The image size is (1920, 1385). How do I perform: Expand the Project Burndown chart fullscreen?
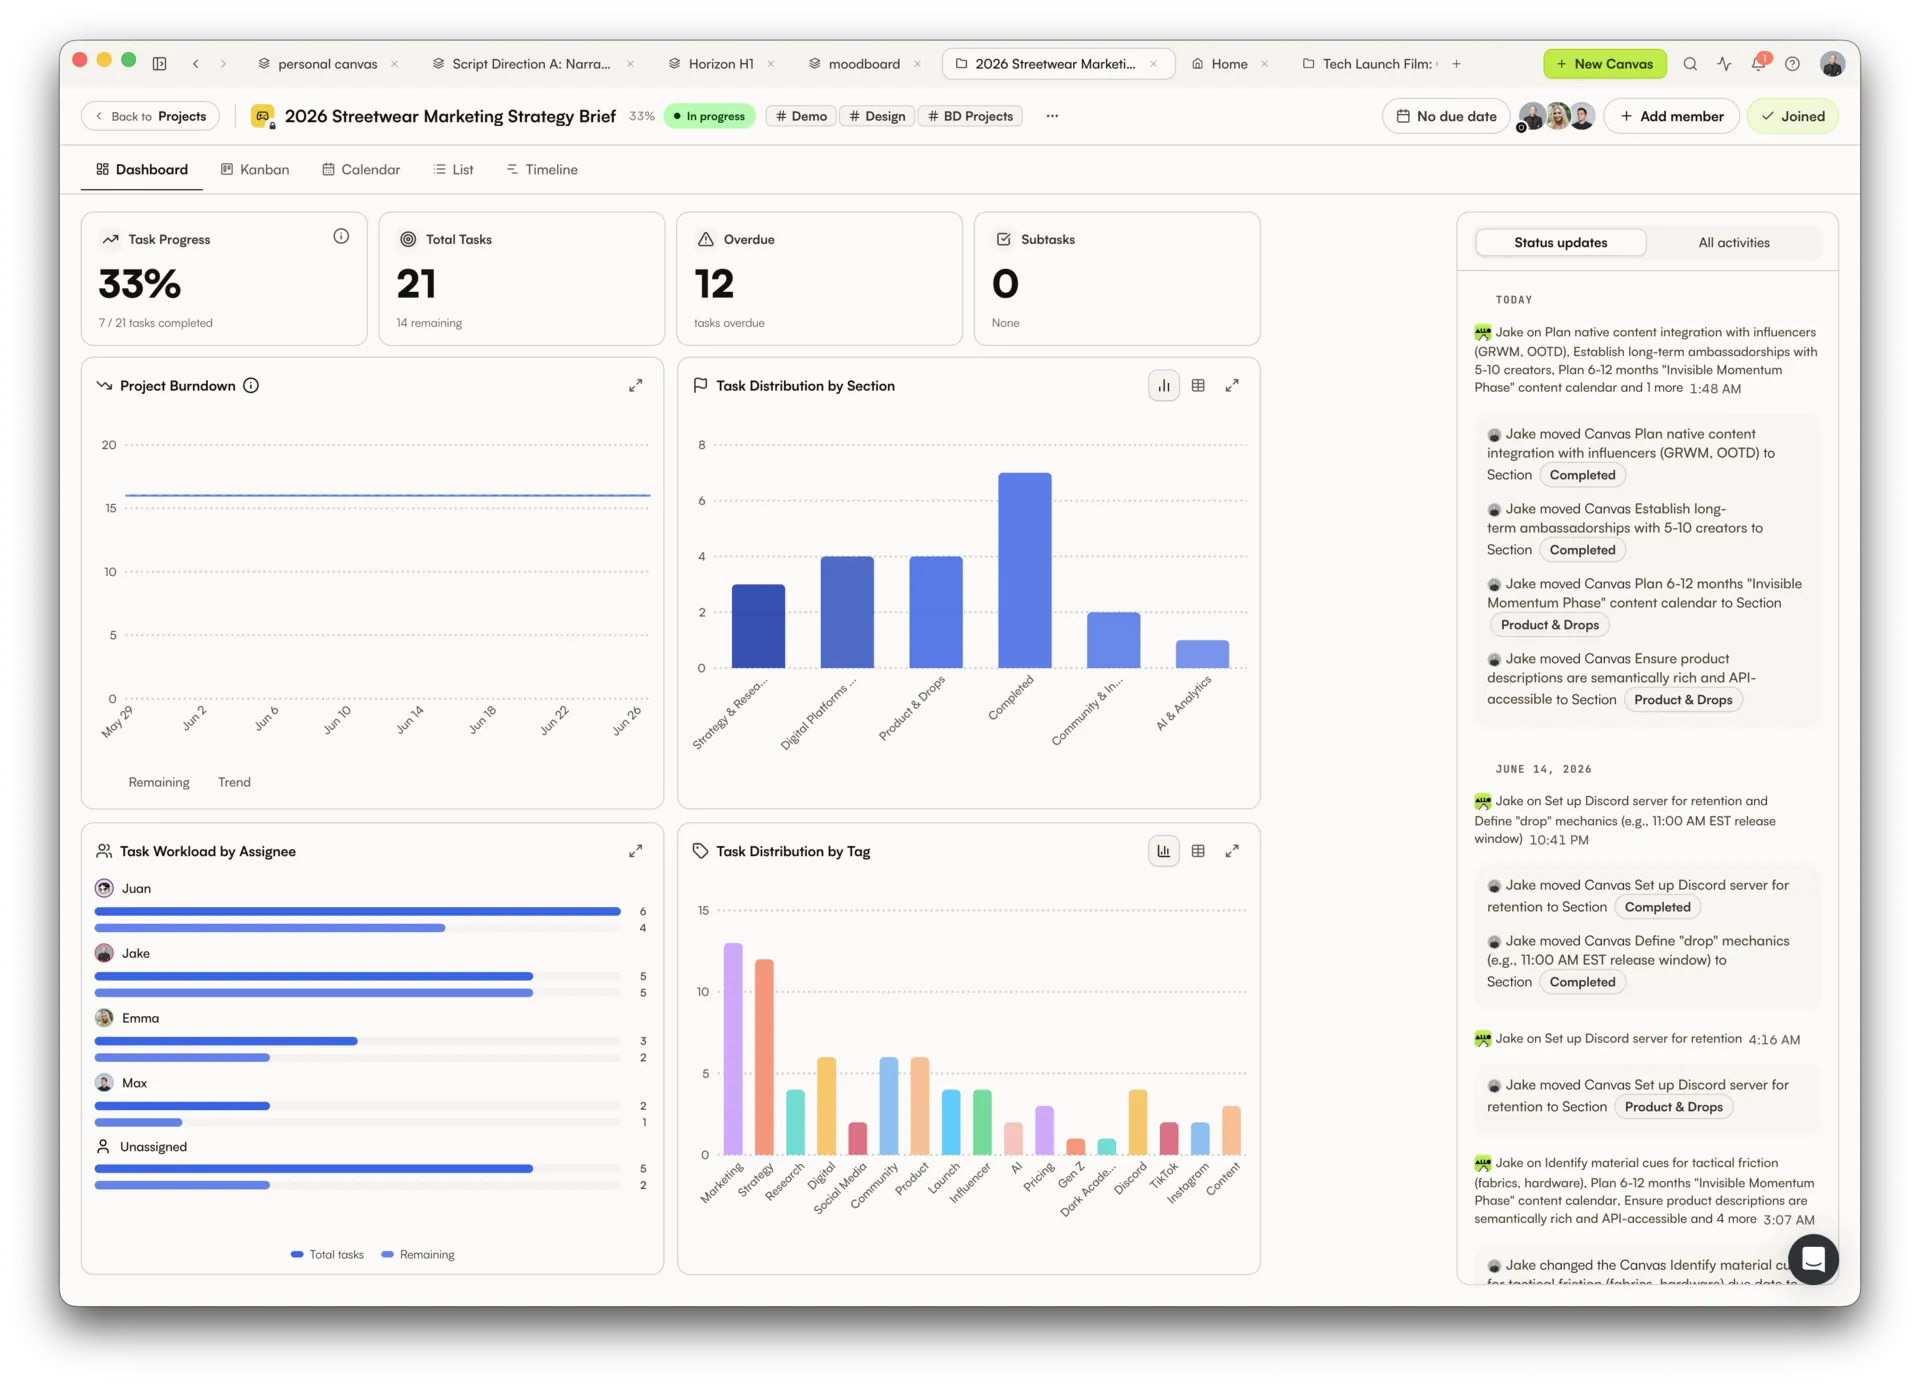(635, 386)
